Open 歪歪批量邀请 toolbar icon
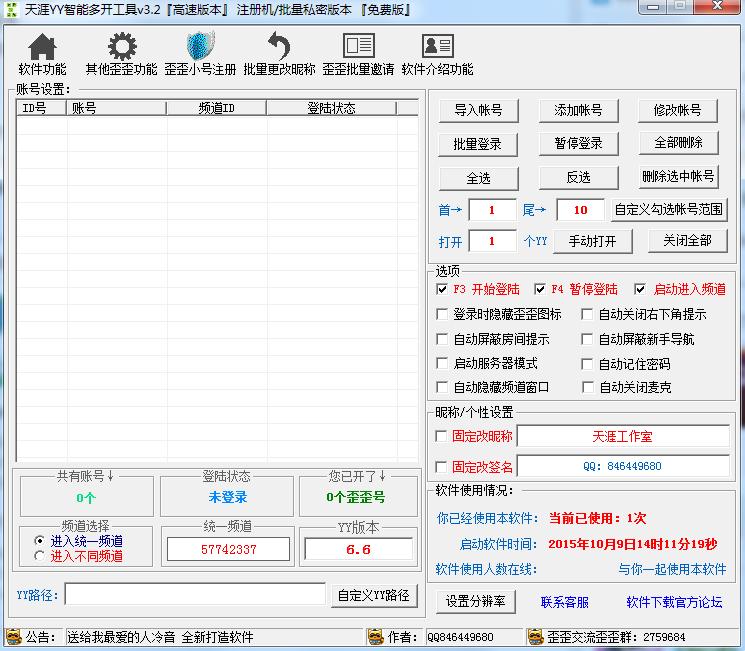Screen dimensions: 745x651 coord(358,46)
